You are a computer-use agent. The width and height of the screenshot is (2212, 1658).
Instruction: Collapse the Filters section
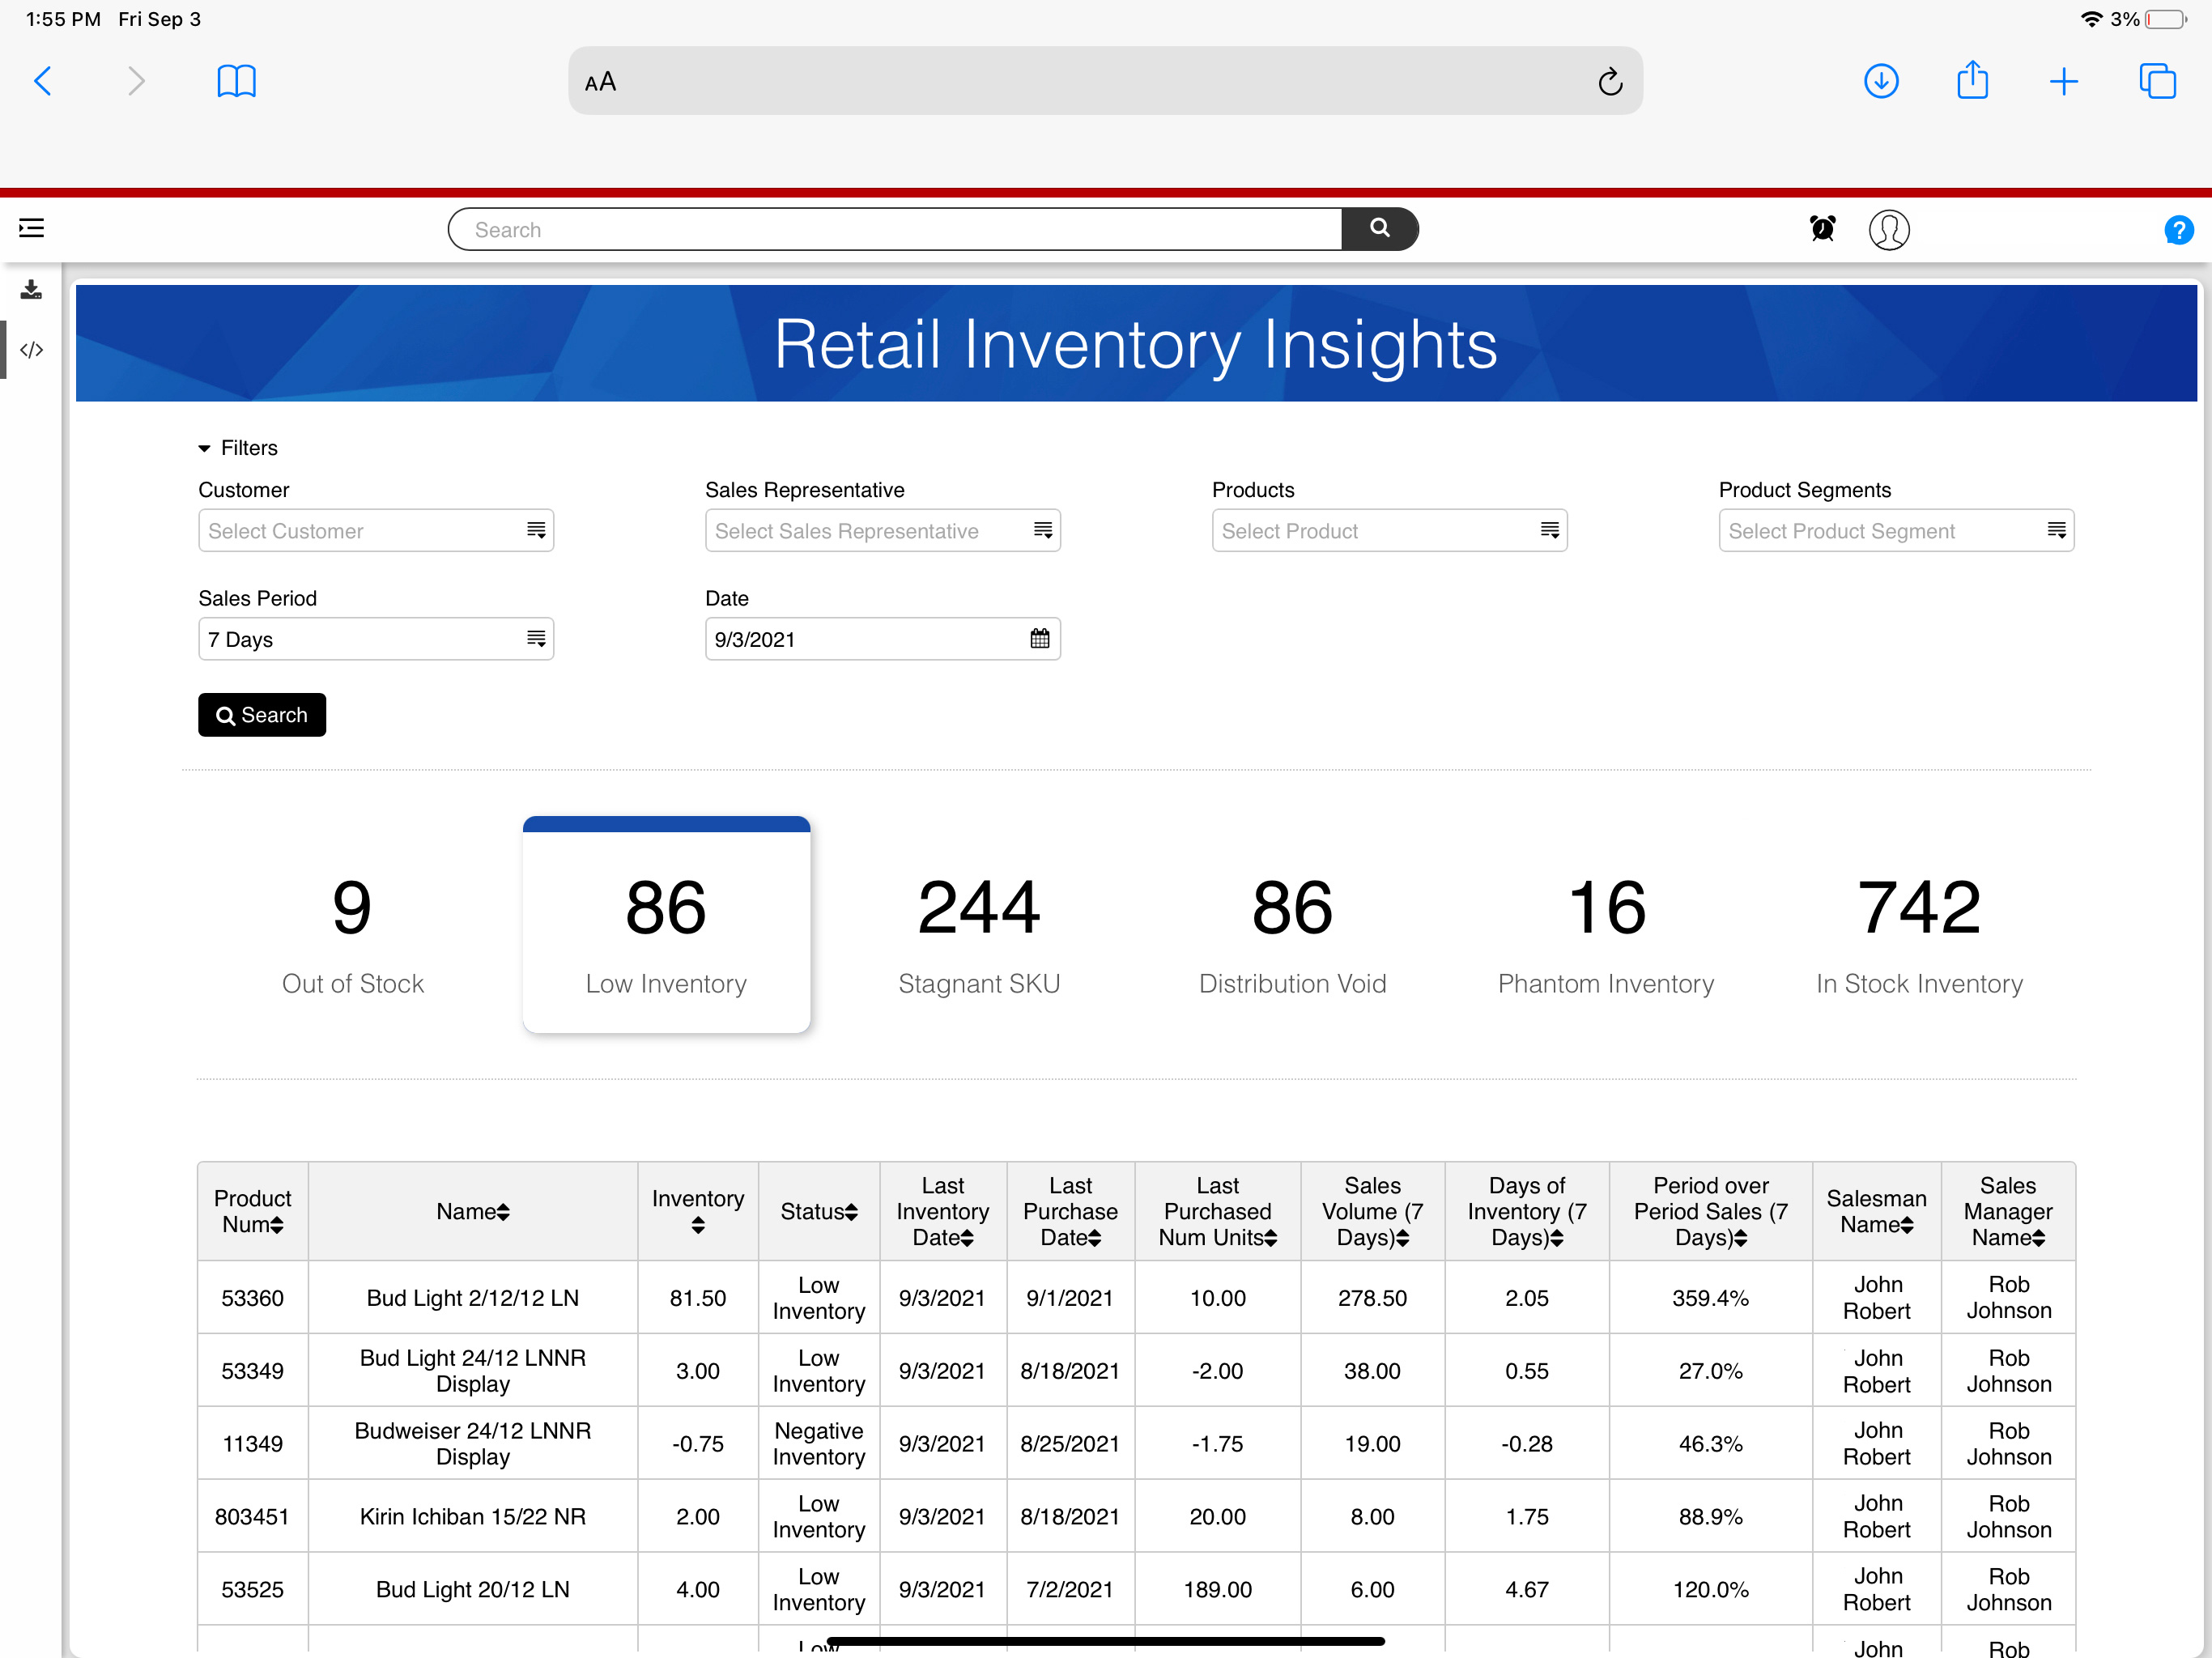pos(237,447)
